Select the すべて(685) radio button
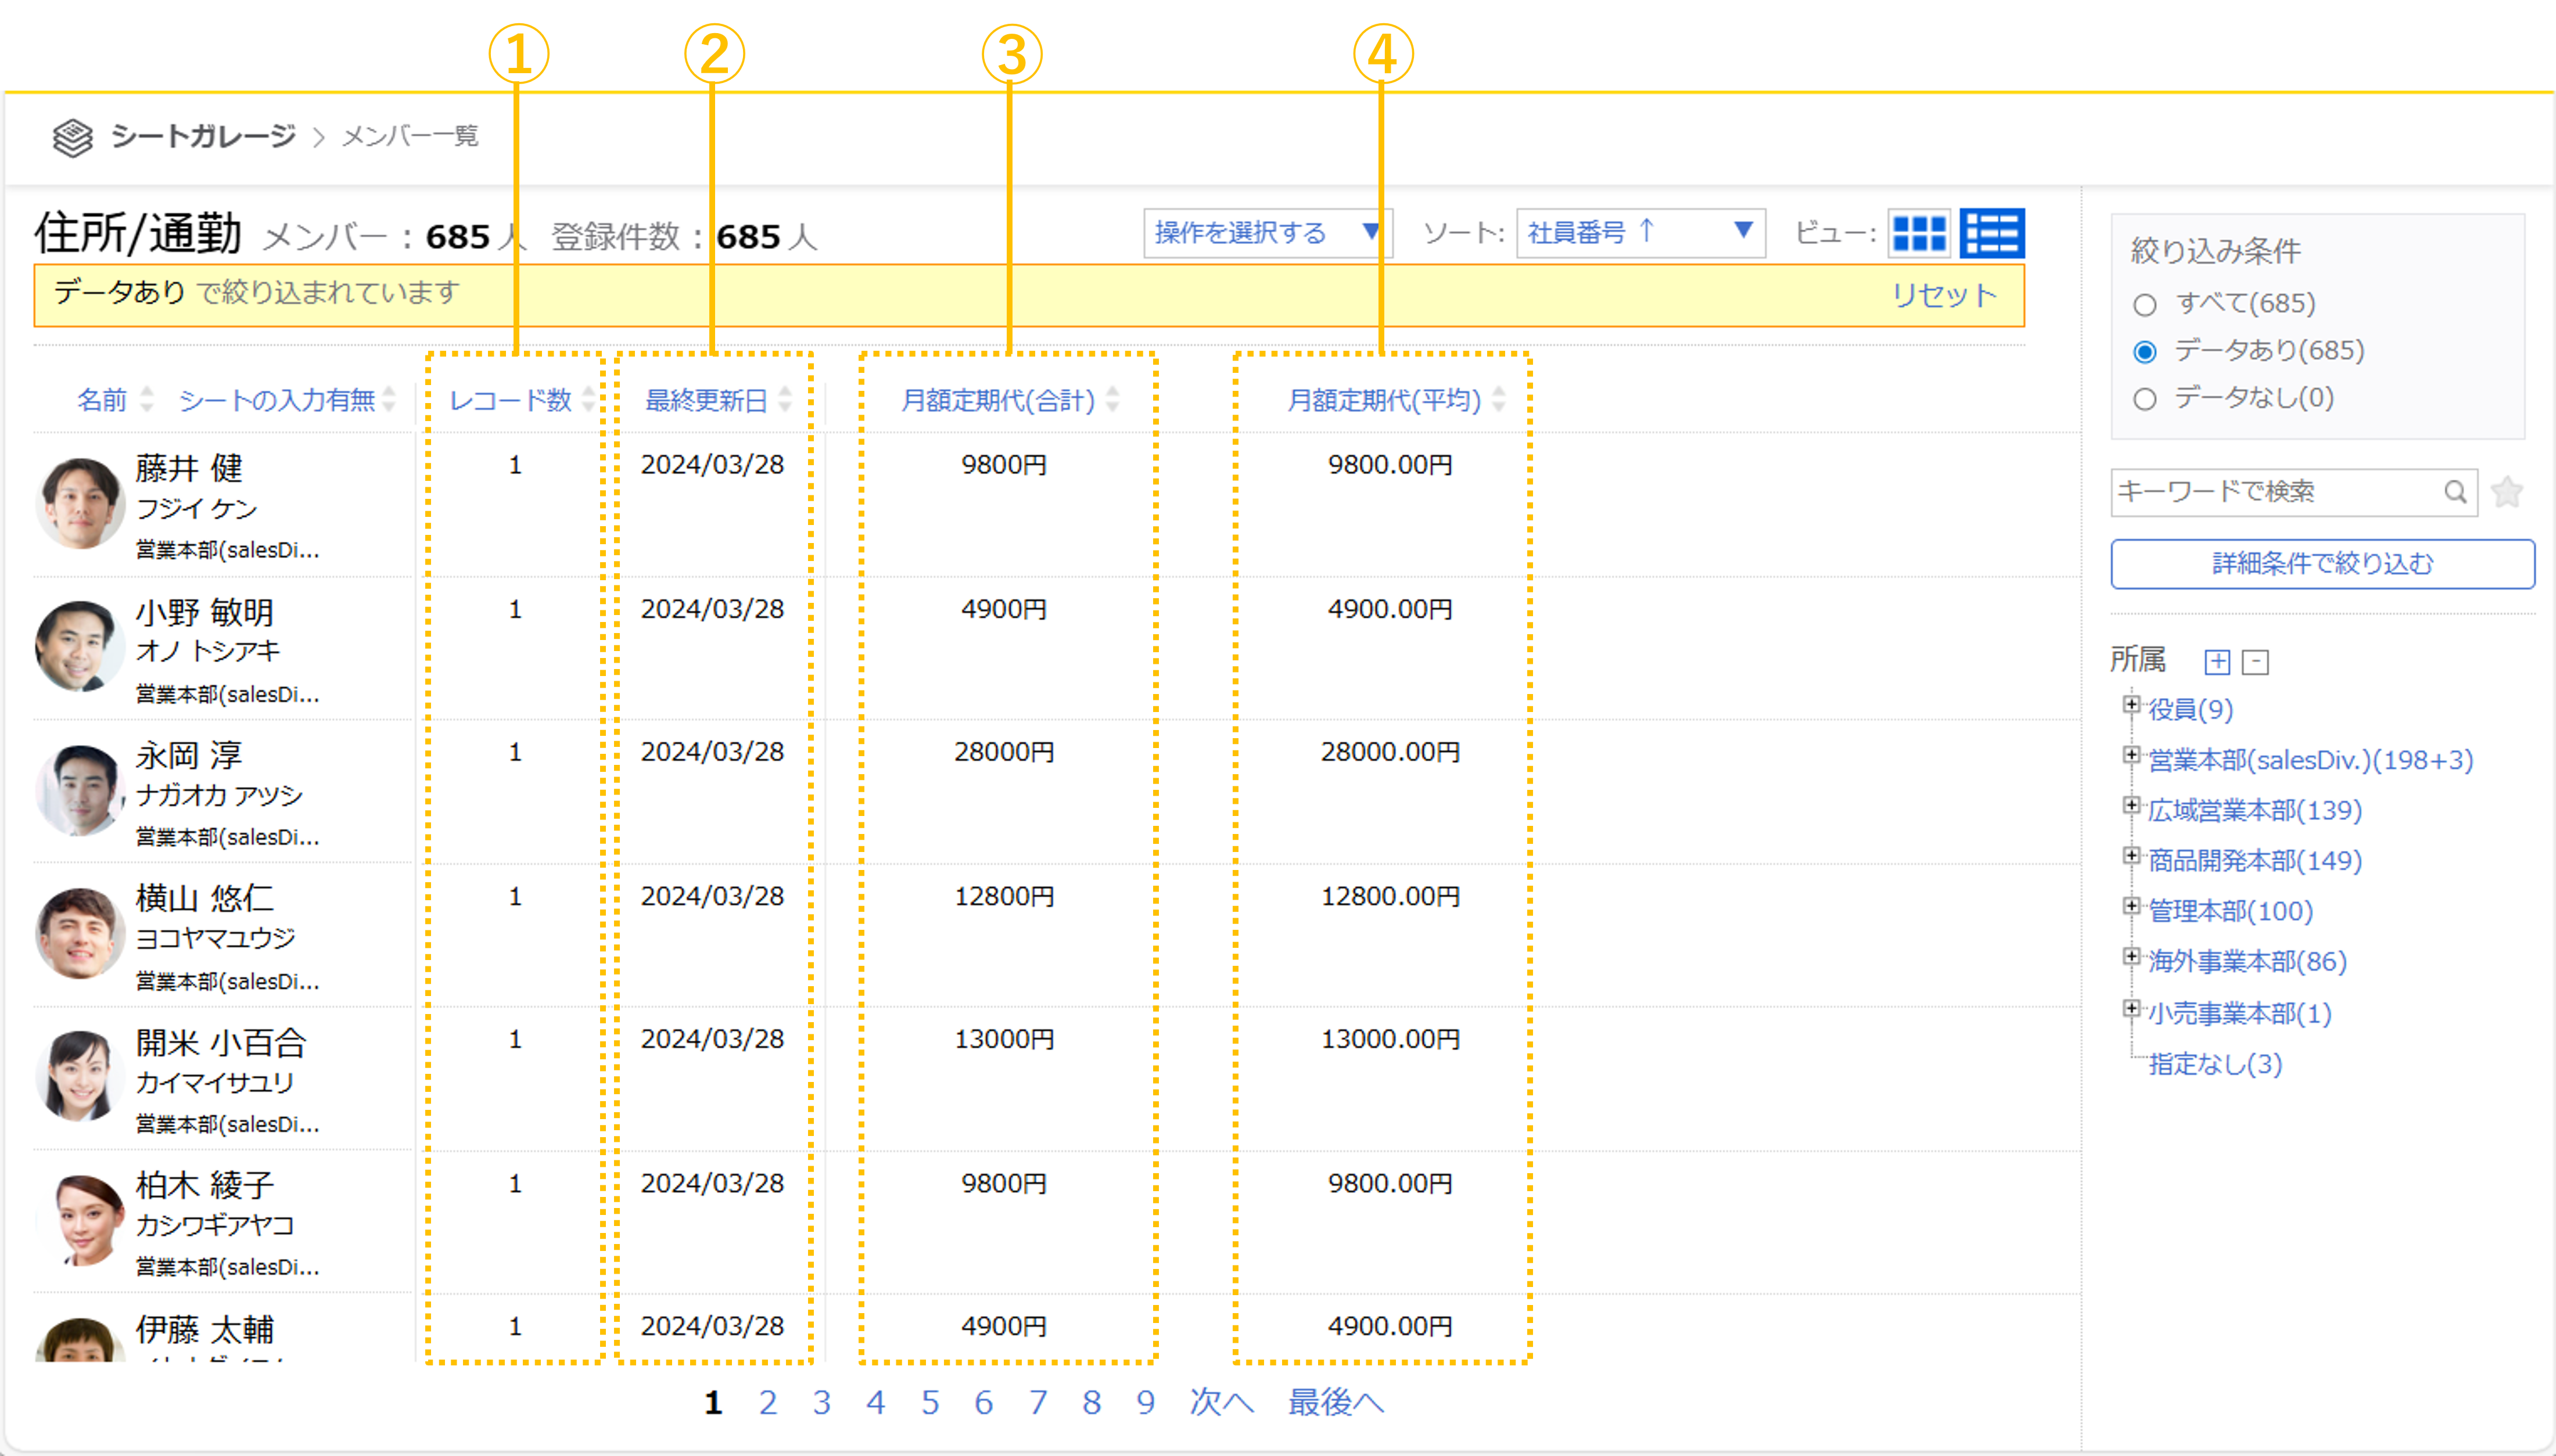Screen dimensions: 2556x1456 pyautogui.click(x=2144, y=305)
